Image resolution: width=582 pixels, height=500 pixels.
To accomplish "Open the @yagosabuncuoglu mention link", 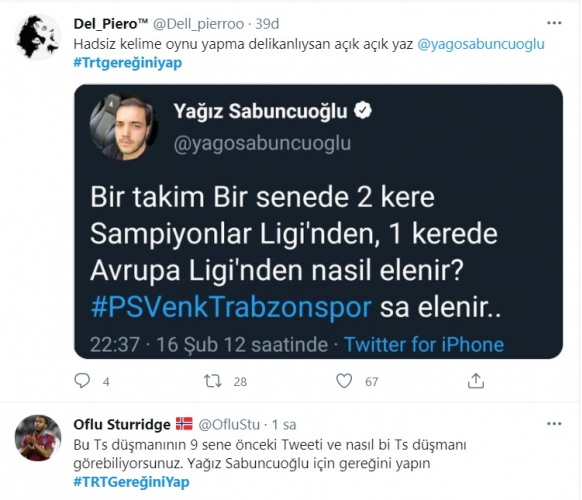I will click(x=481, y=44).
